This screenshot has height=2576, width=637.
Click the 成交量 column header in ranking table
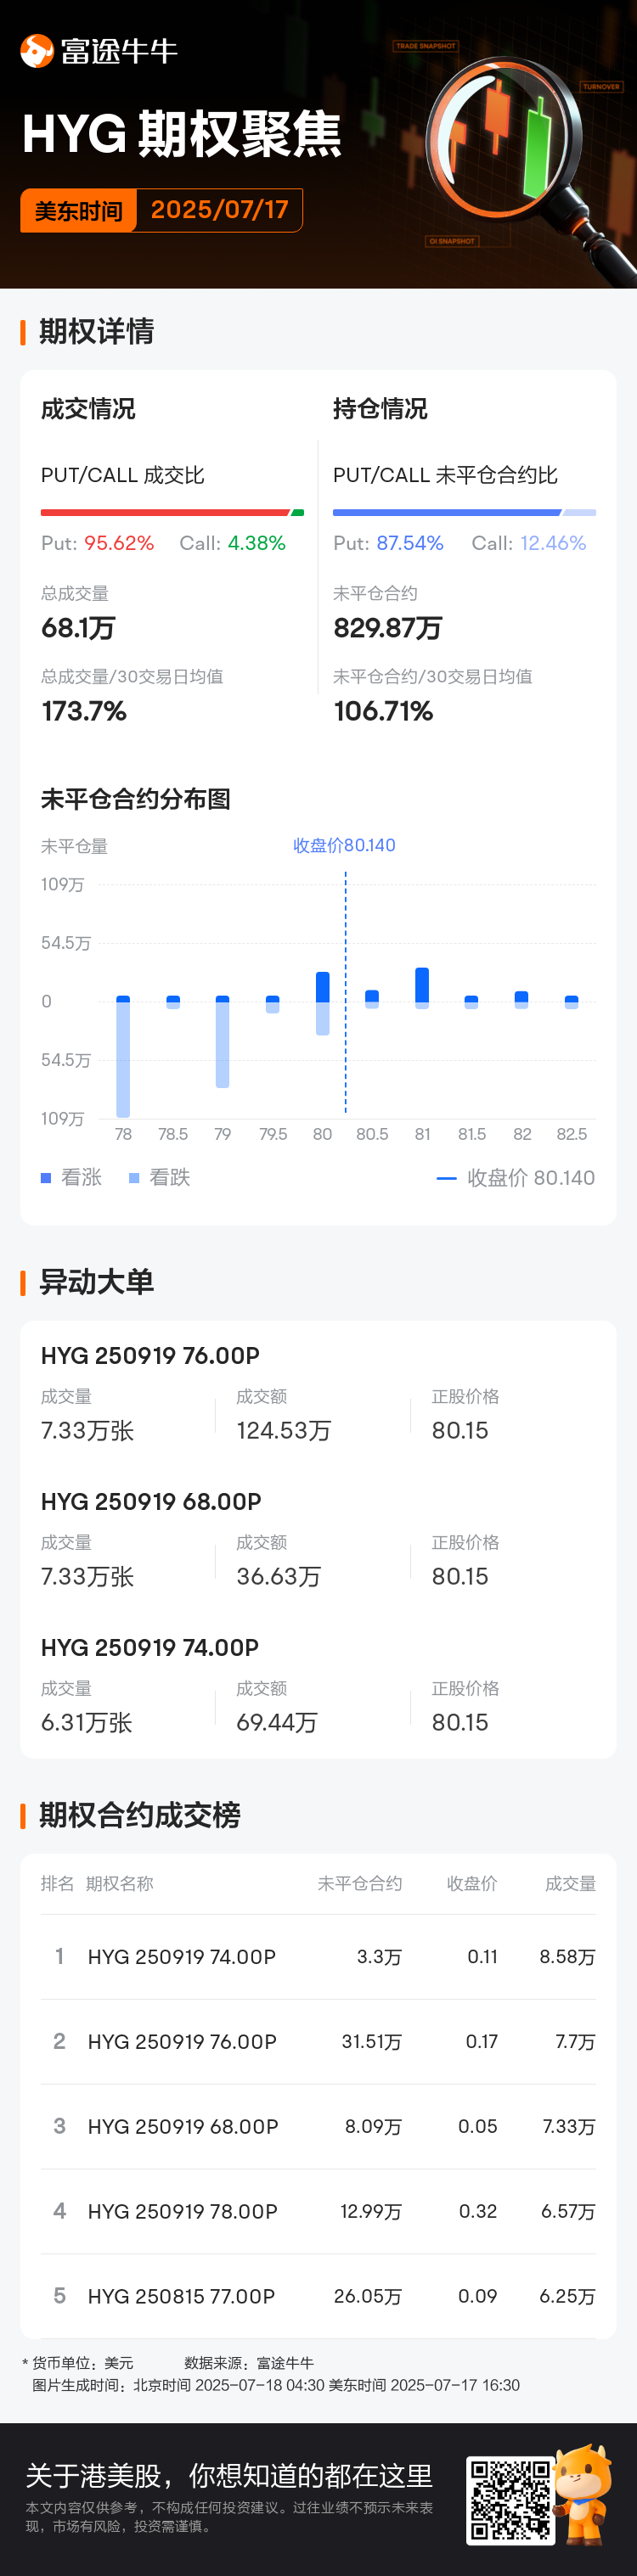click(x=570, y=1884)
